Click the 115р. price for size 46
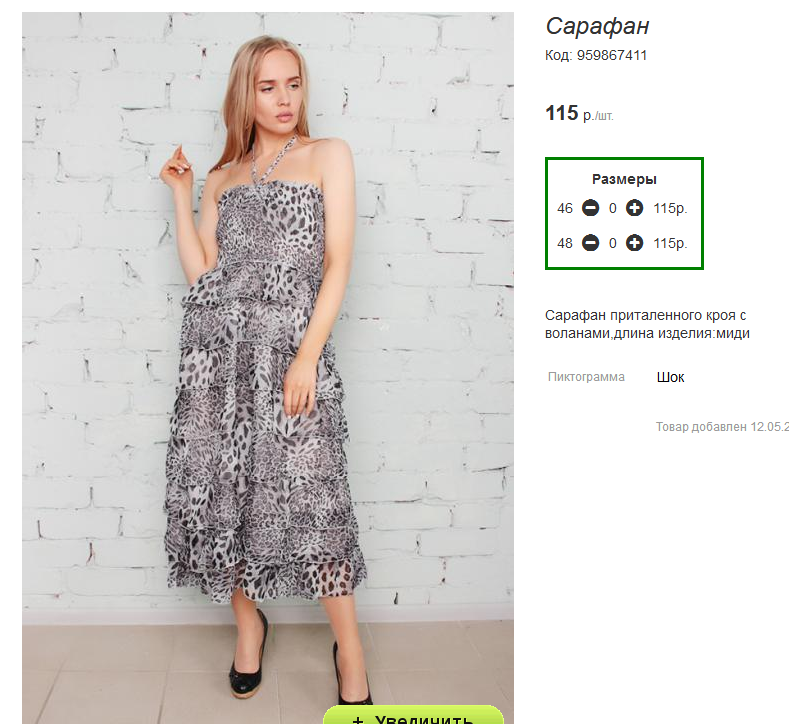Image resolution: width=789 pixels, height=724 pixels. click(x=670, y=209)
